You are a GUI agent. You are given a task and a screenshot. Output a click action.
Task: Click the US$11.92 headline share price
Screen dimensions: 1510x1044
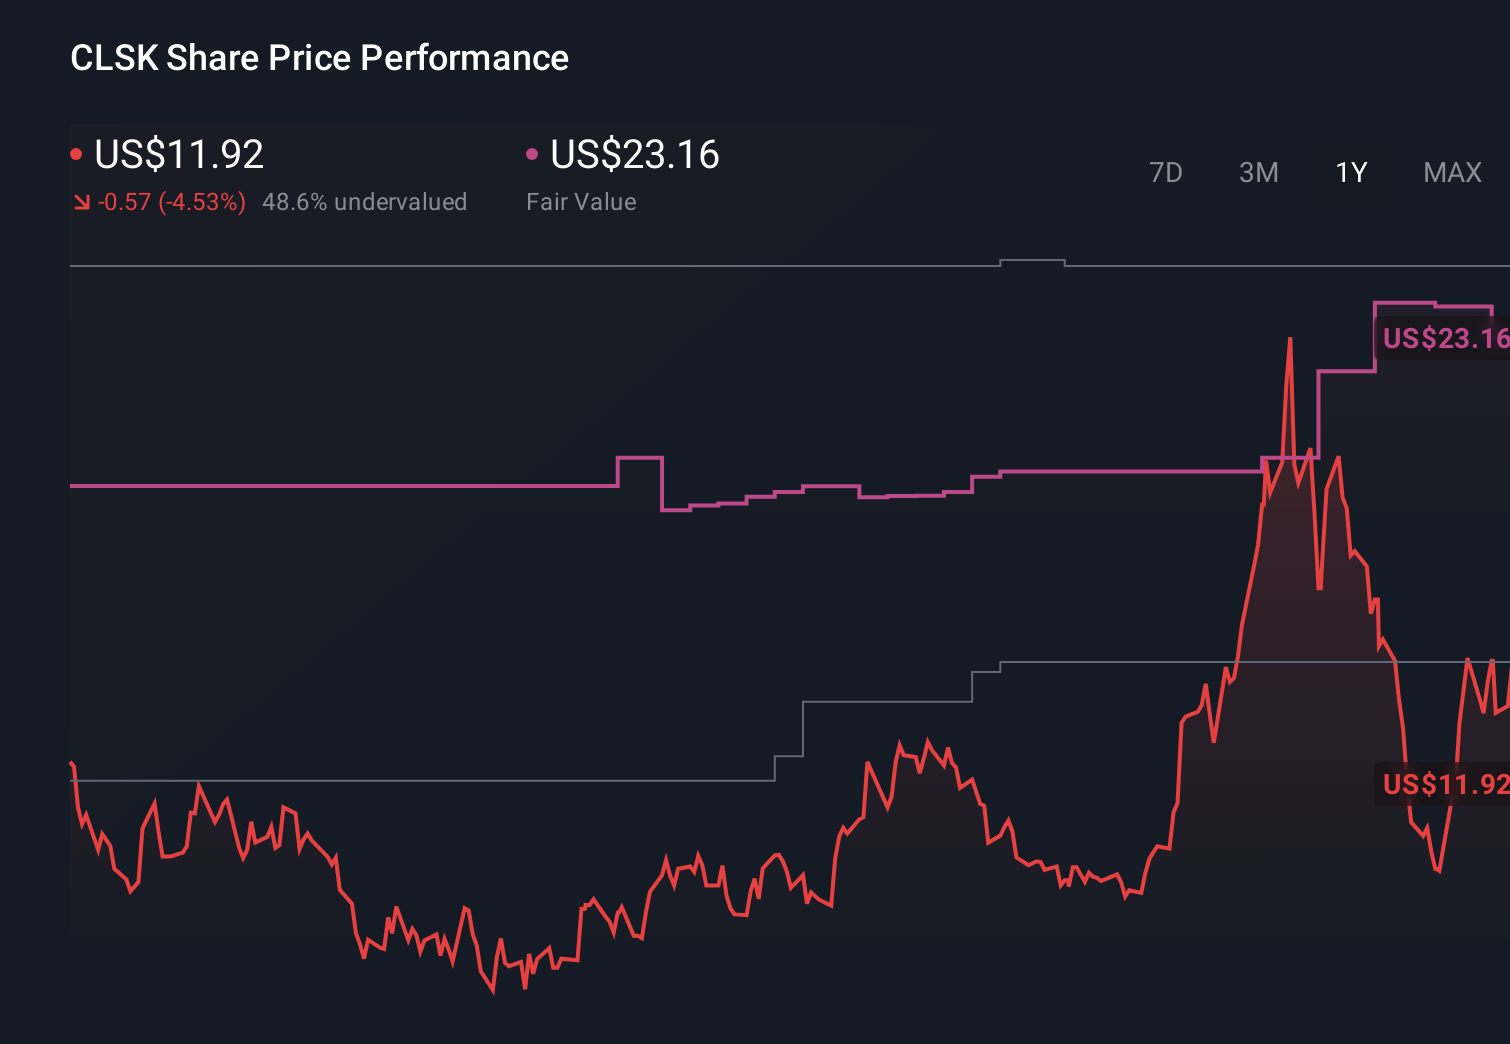(179, 154)
